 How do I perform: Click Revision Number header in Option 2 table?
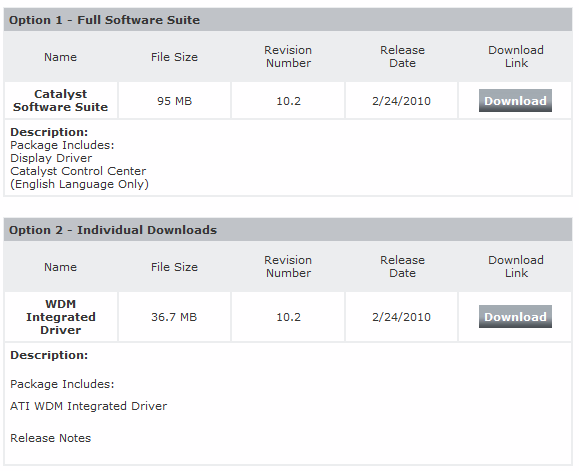click(288, 267)
